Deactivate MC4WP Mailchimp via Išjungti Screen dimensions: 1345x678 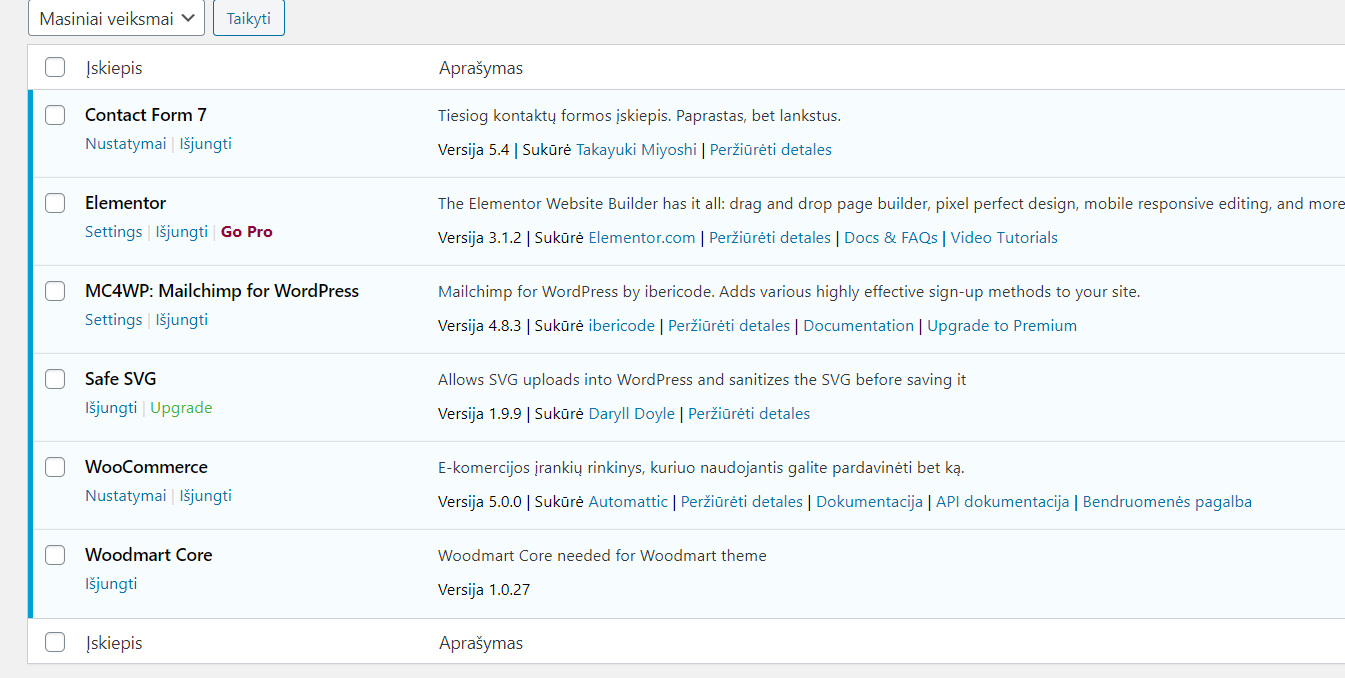182,320
